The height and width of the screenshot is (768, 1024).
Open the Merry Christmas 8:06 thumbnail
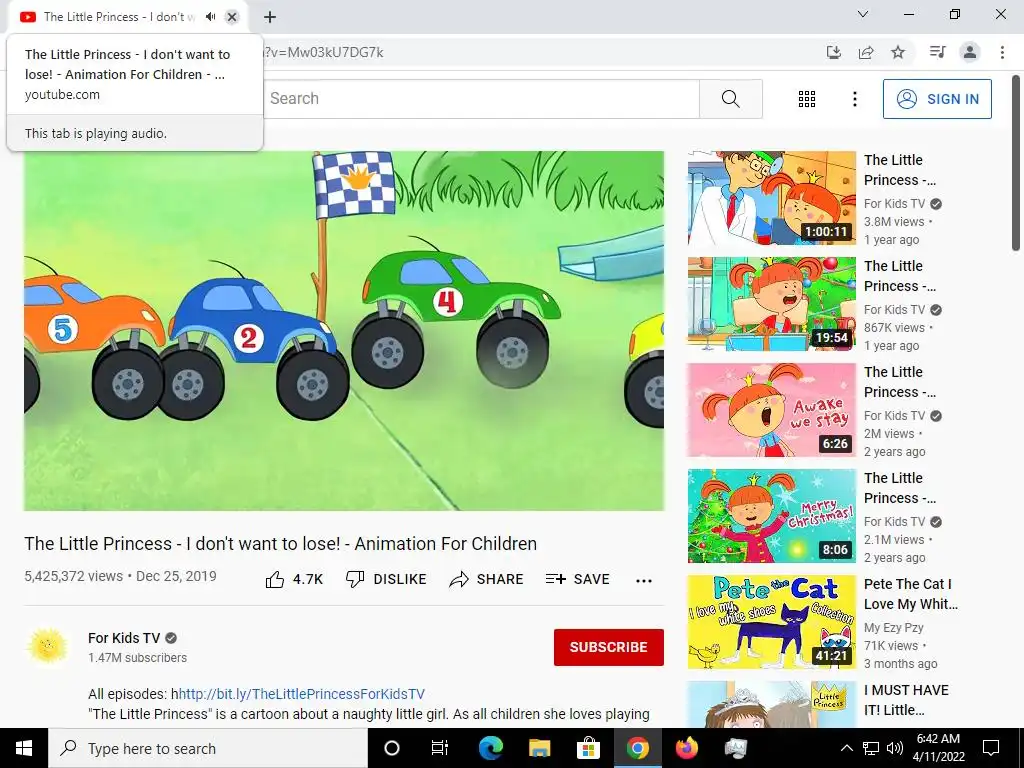(x=772, y=516)
